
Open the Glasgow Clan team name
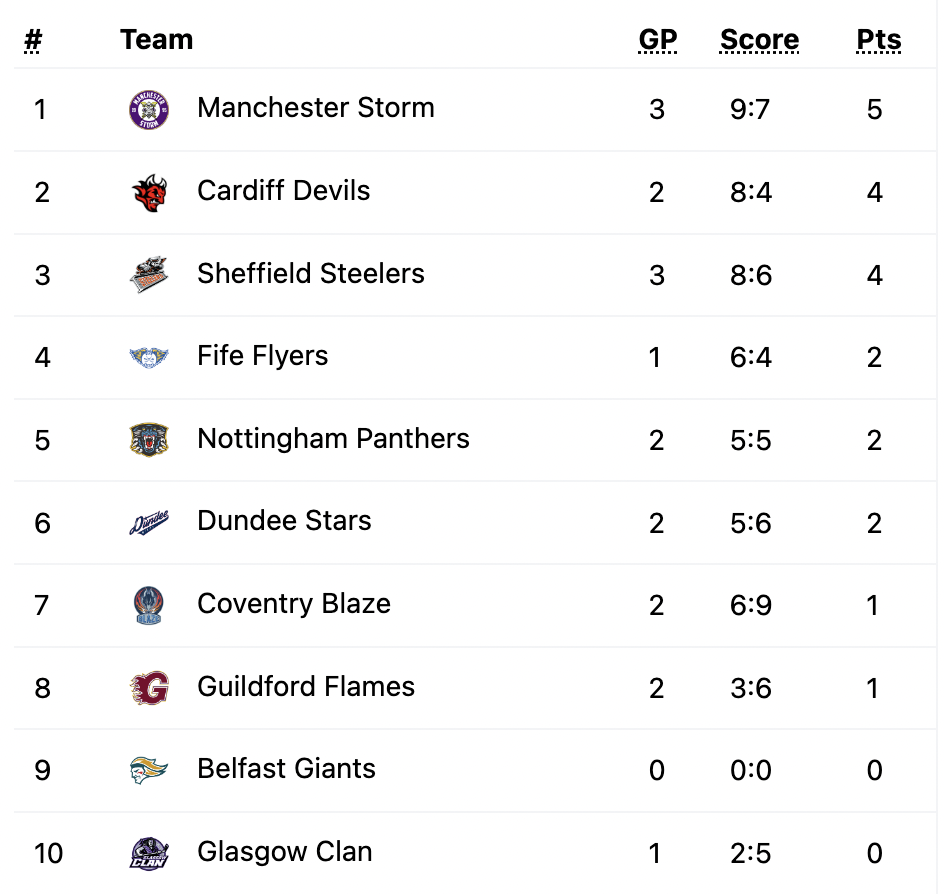pos(285,852)
